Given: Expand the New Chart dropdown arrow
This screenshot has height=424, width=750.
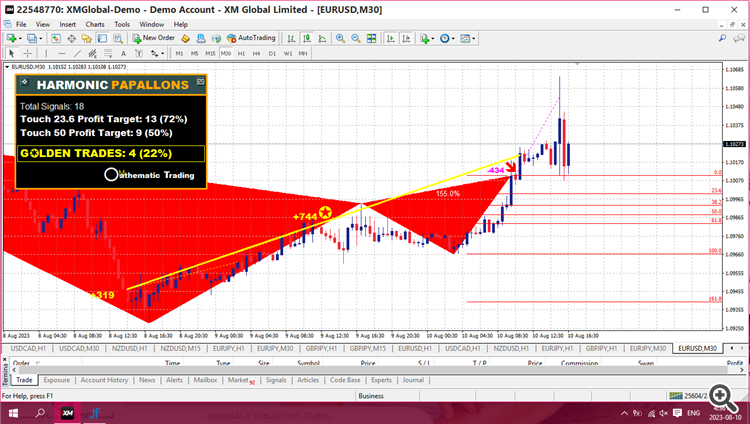Looking at the screenshot, I should 20,38.
